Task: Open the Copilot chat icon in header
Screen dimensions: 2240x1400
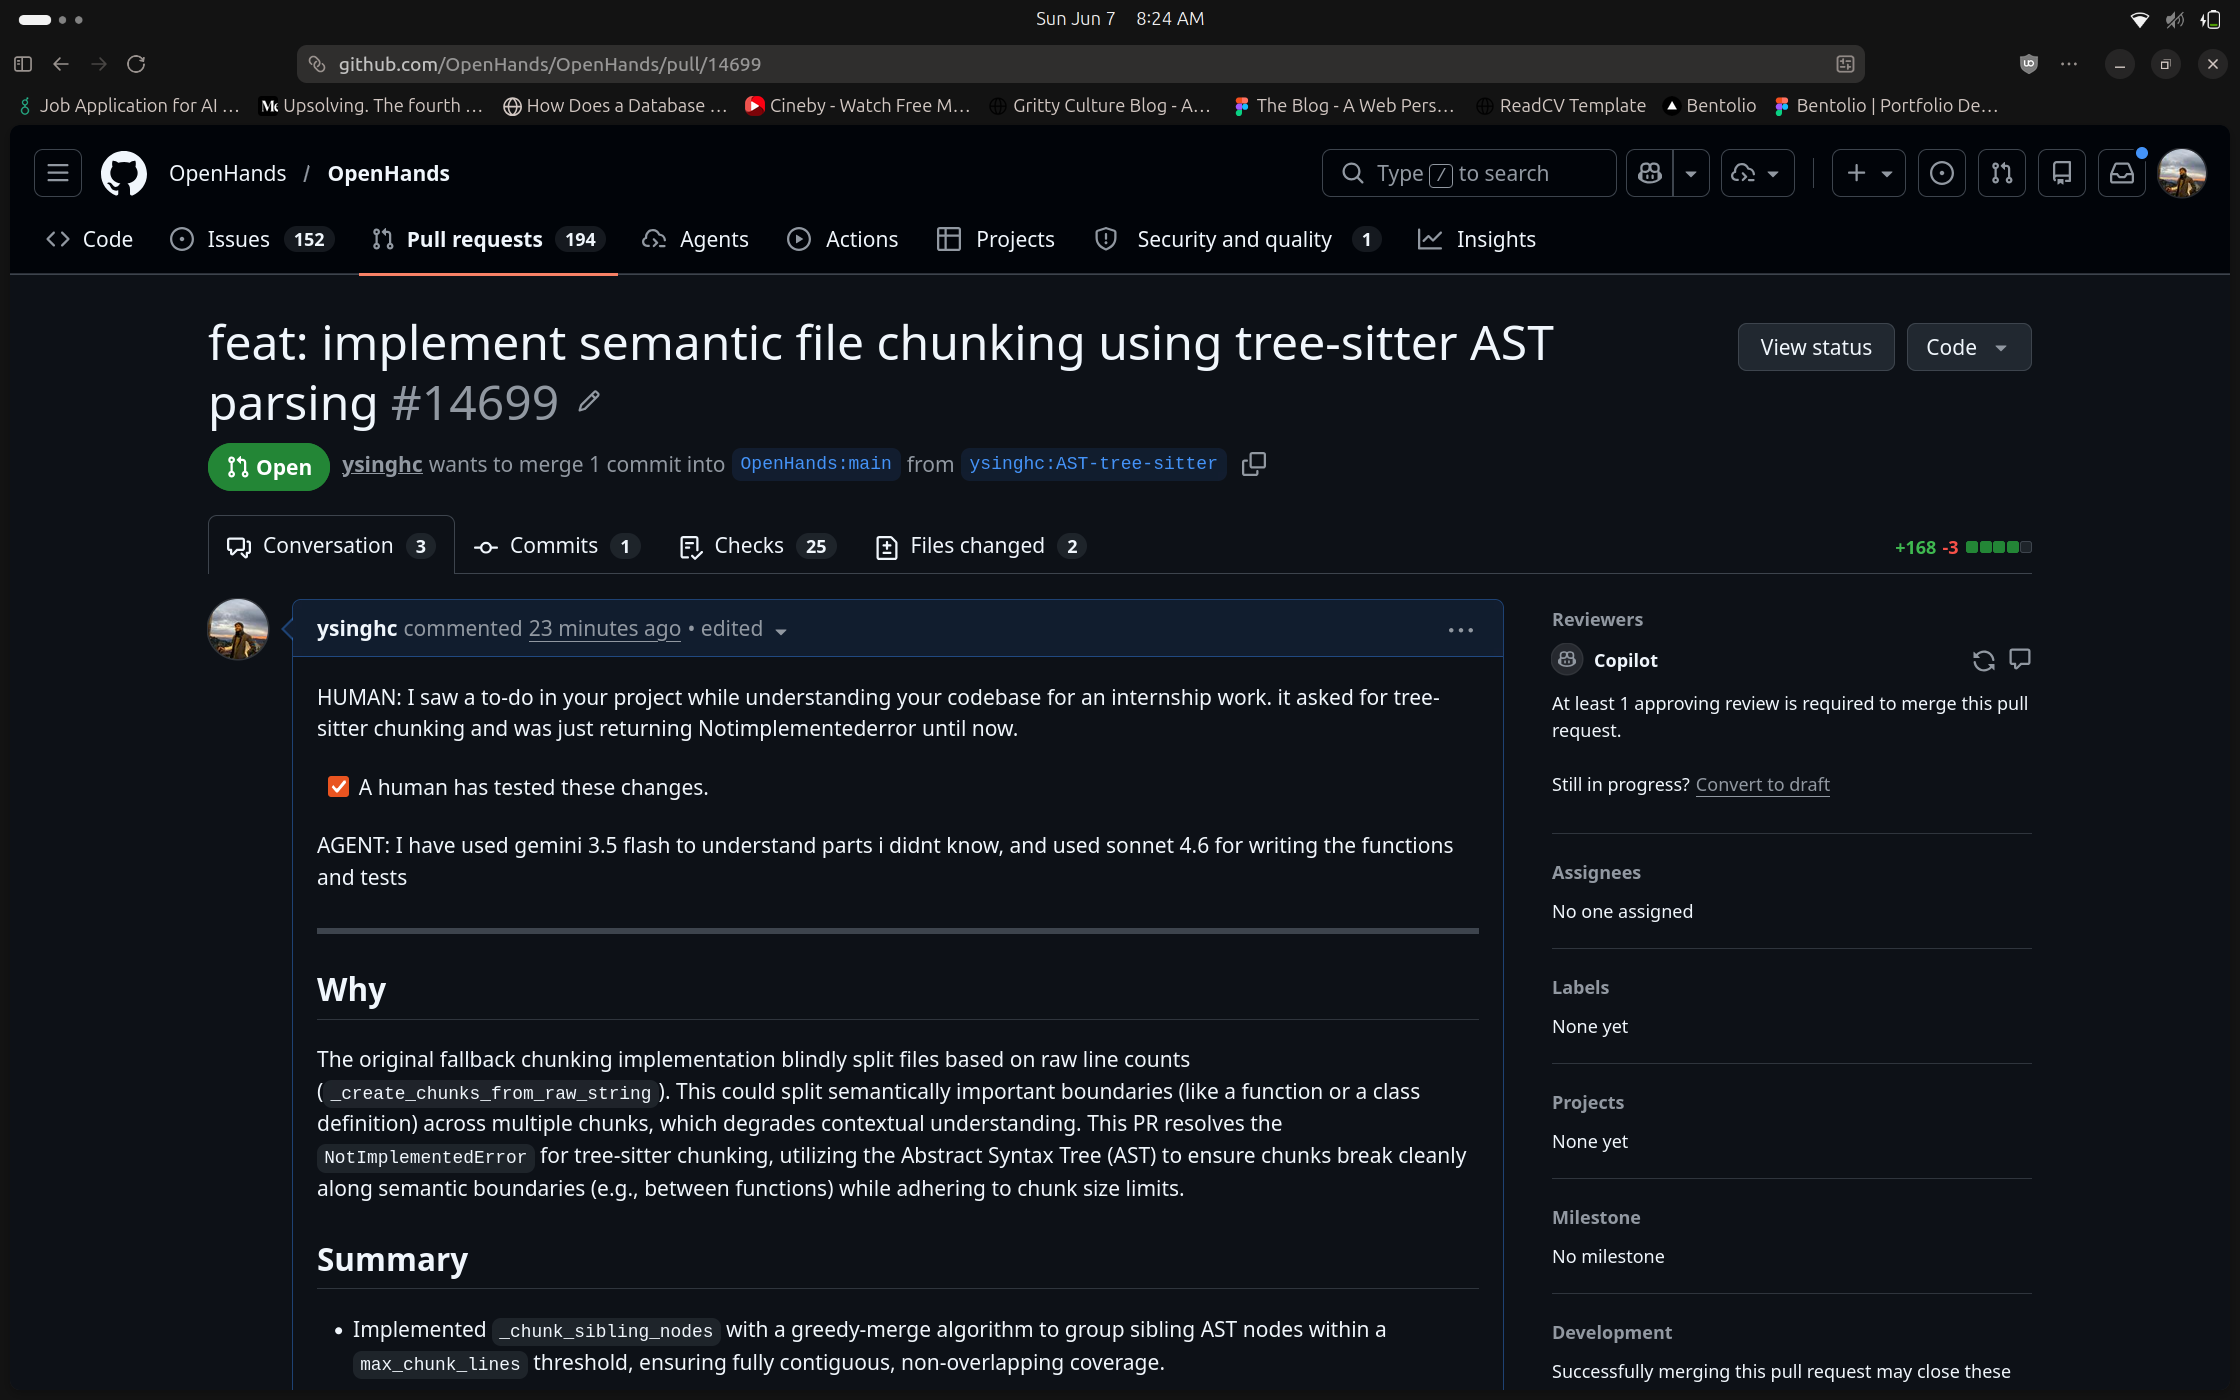Action: 1650,173
